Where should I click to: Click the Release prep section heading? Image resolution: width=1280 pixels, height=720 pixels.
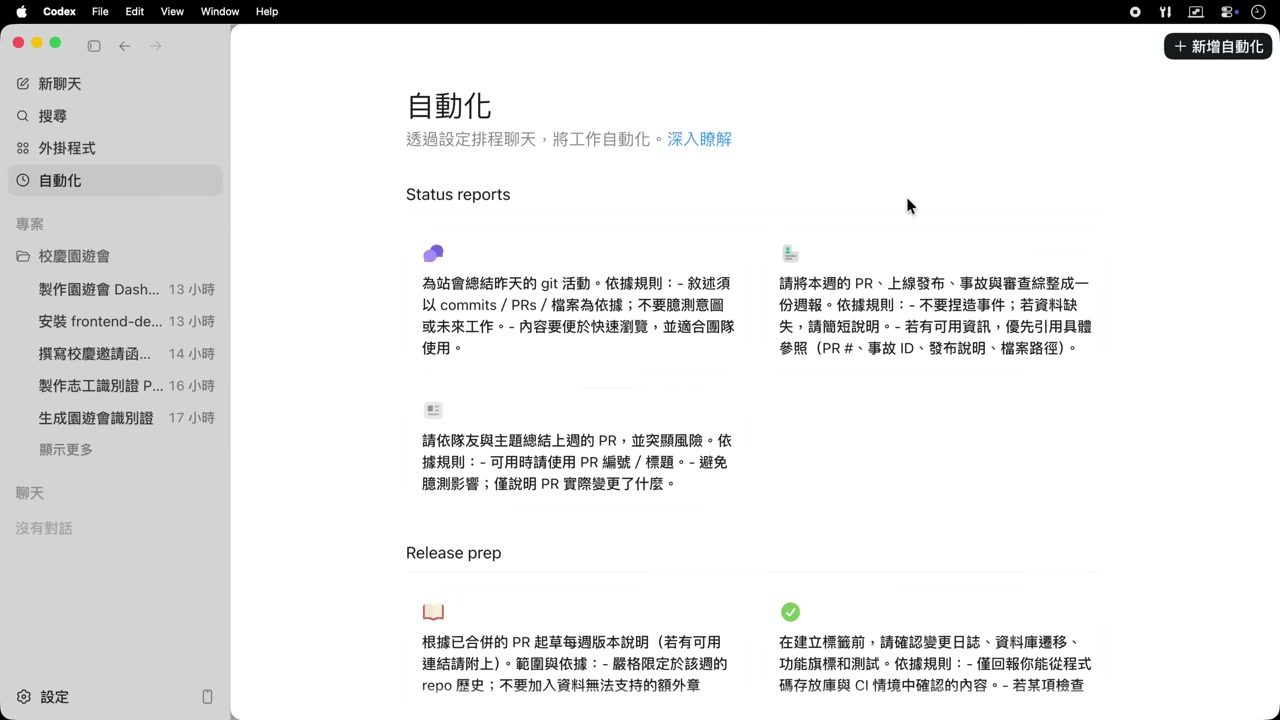coord(454,553)
